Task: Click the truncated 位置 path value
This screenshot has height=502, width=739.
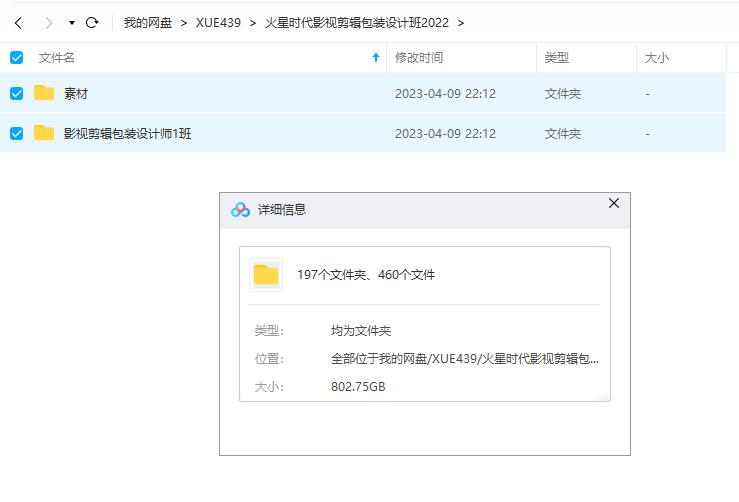Action: click(x=465, y=359)
